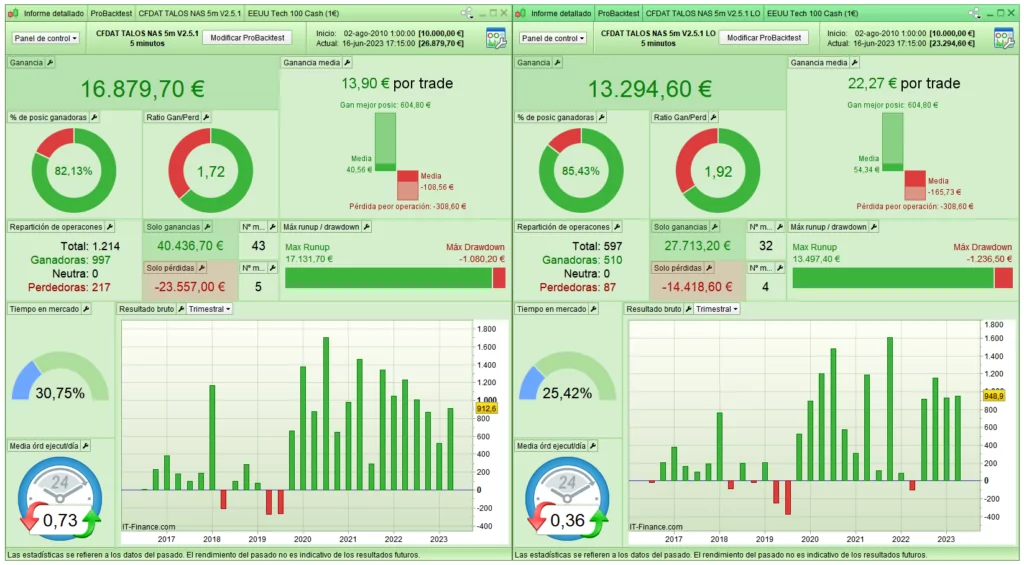This screenshot has width=1024, height=565.
Task: Select CFDAT TALOS NAS 5m V2.5.1 tab, left window
Action: [x=189, y=13]
